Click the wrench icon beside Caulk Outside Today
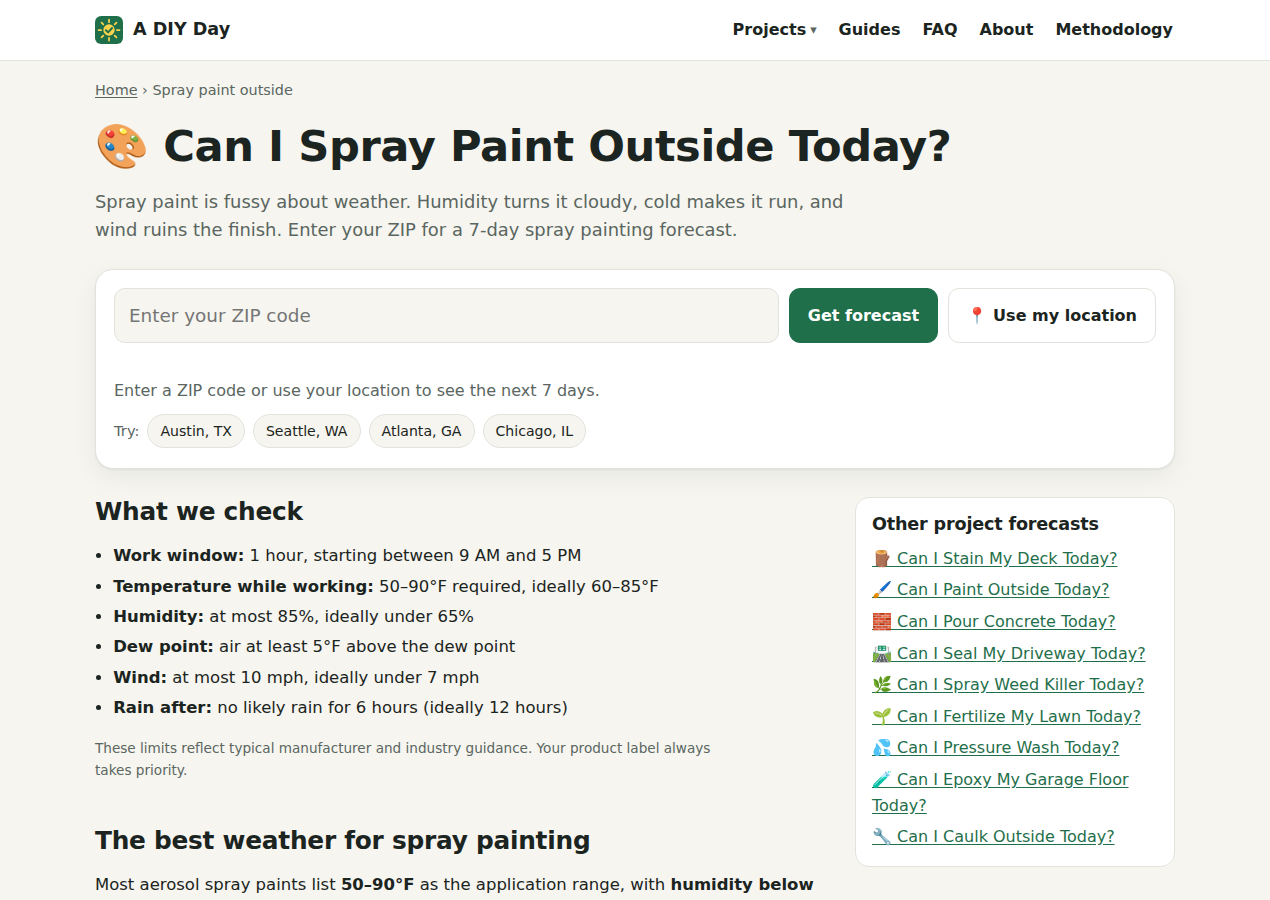Viewport: 1270px width, 900px height. pyautogui.click(x=881, y=836)
